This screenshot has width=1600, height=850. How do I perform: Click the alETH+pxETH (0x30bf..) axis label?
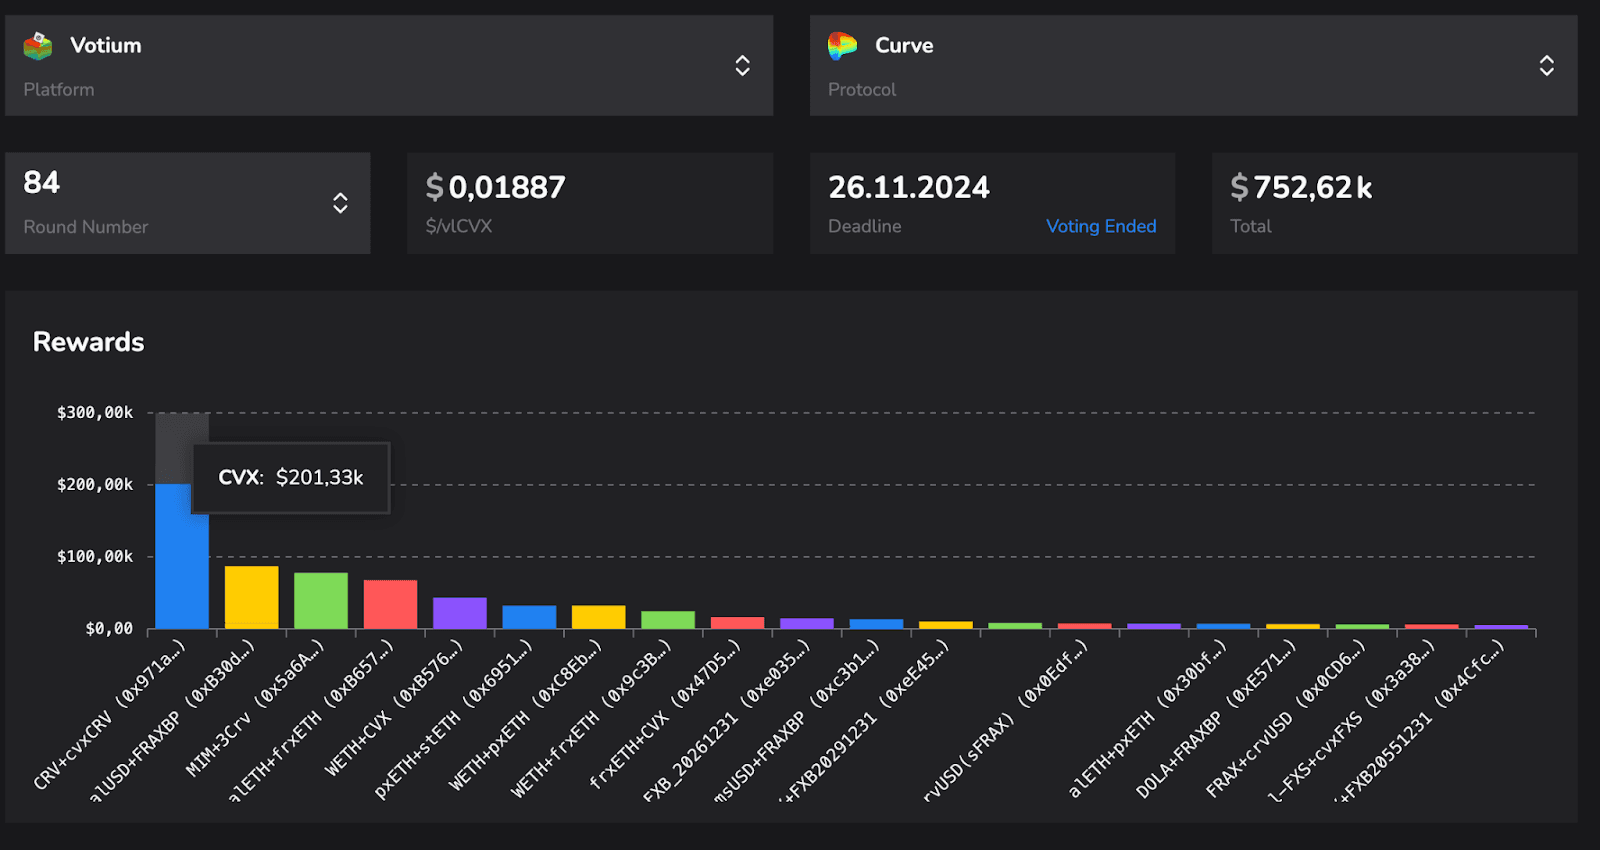pyautogui.click(x=1148, y=717)
